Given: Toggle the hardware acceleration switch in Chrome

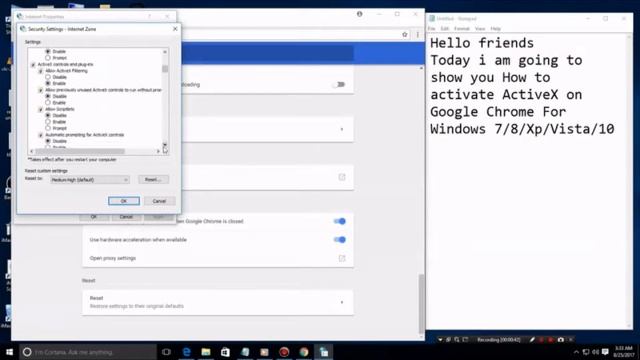Looking at the screenshot, I should (340, 240).
